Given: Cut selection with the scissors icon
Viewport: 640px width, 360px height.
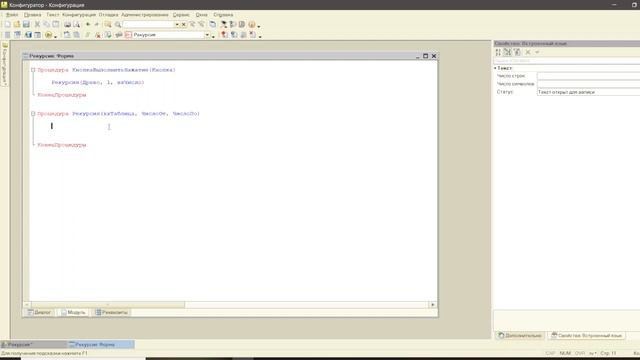Looking at the screenshot, I should tap(37, 24).
